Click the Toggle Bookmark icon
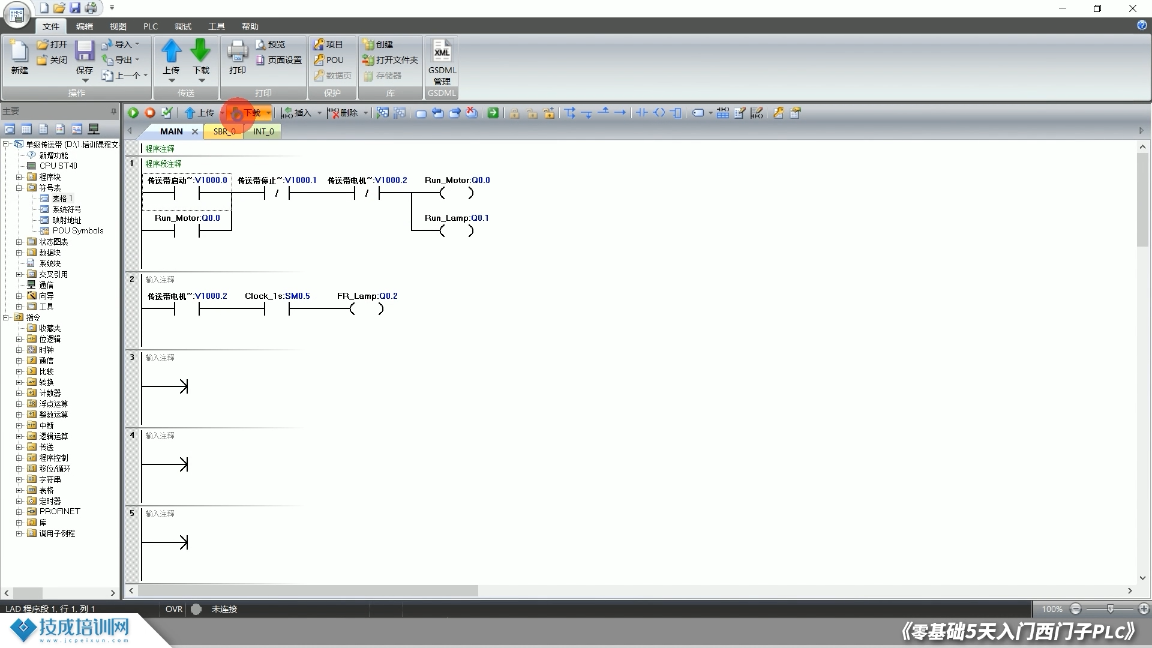 (x=421, y=113)
